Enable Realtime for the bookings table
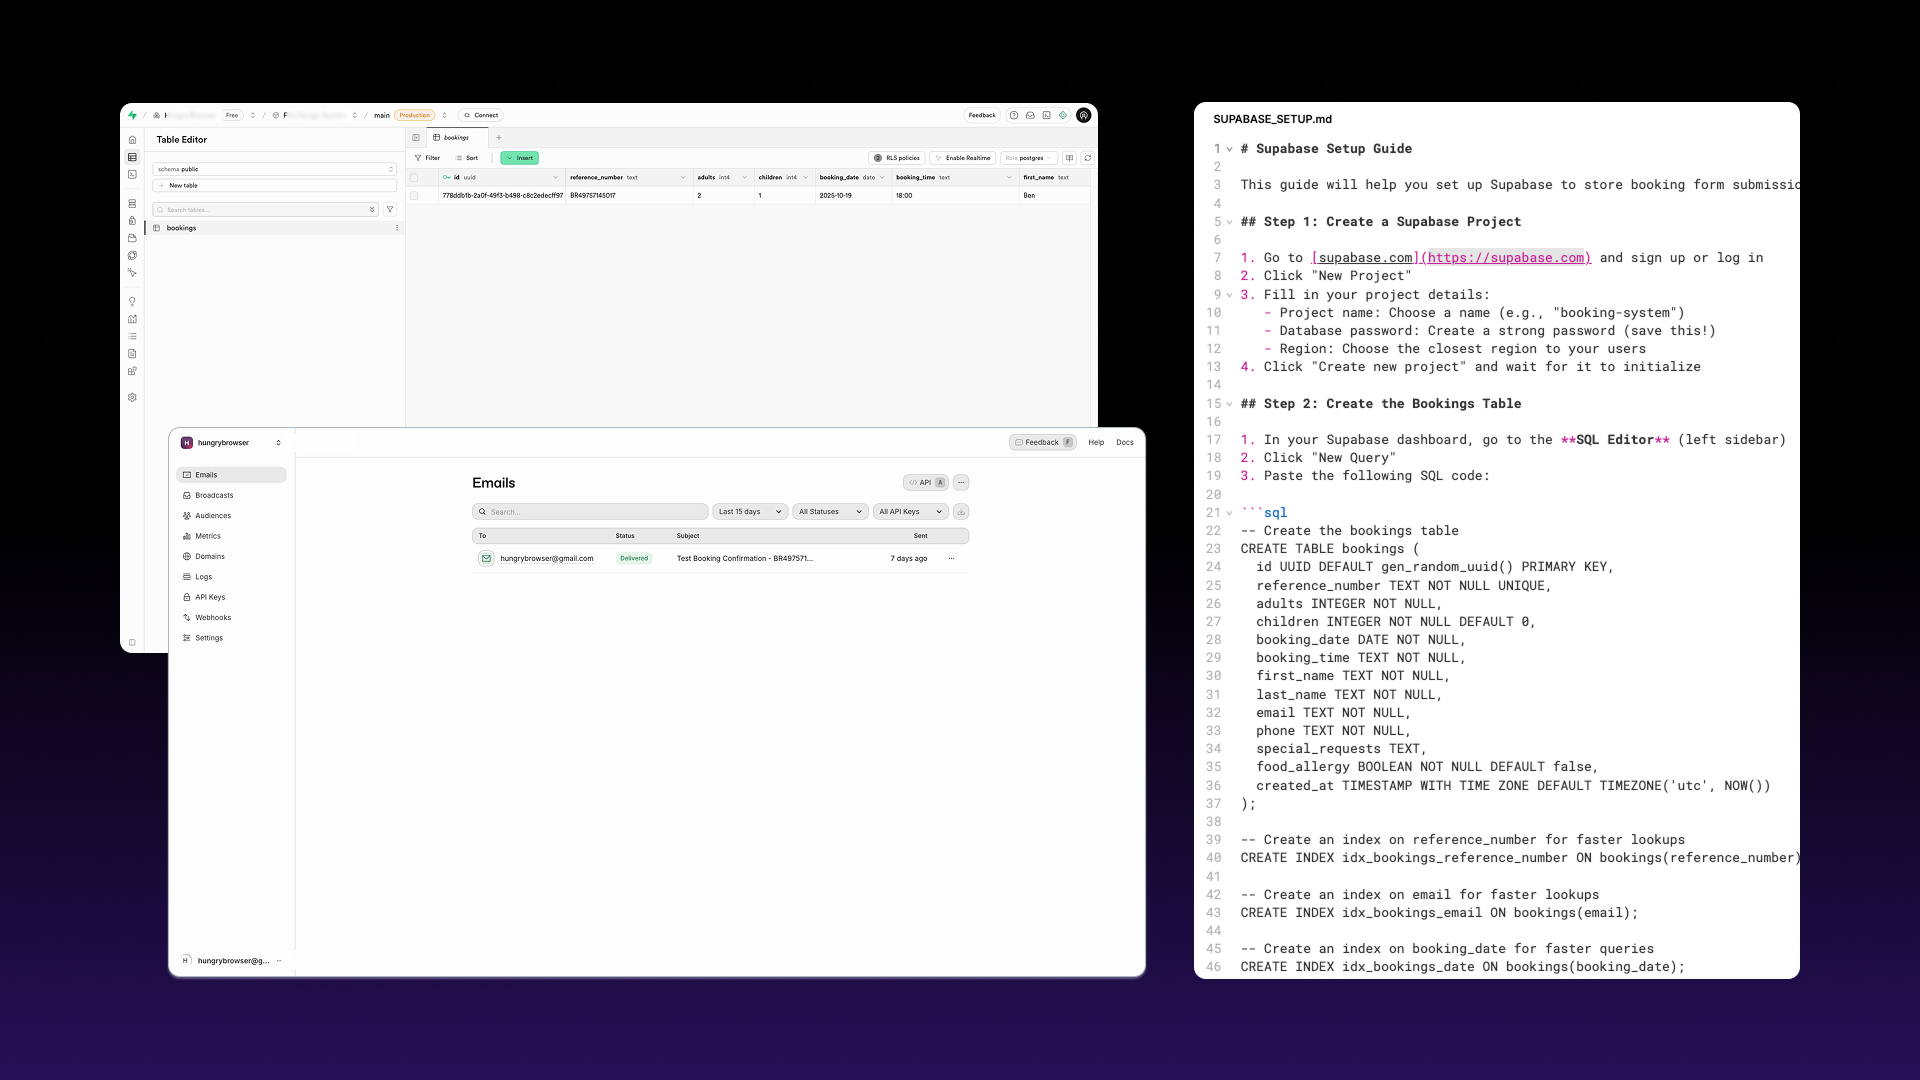The height and width of the screenshot is (1080, 1920). 963,158
